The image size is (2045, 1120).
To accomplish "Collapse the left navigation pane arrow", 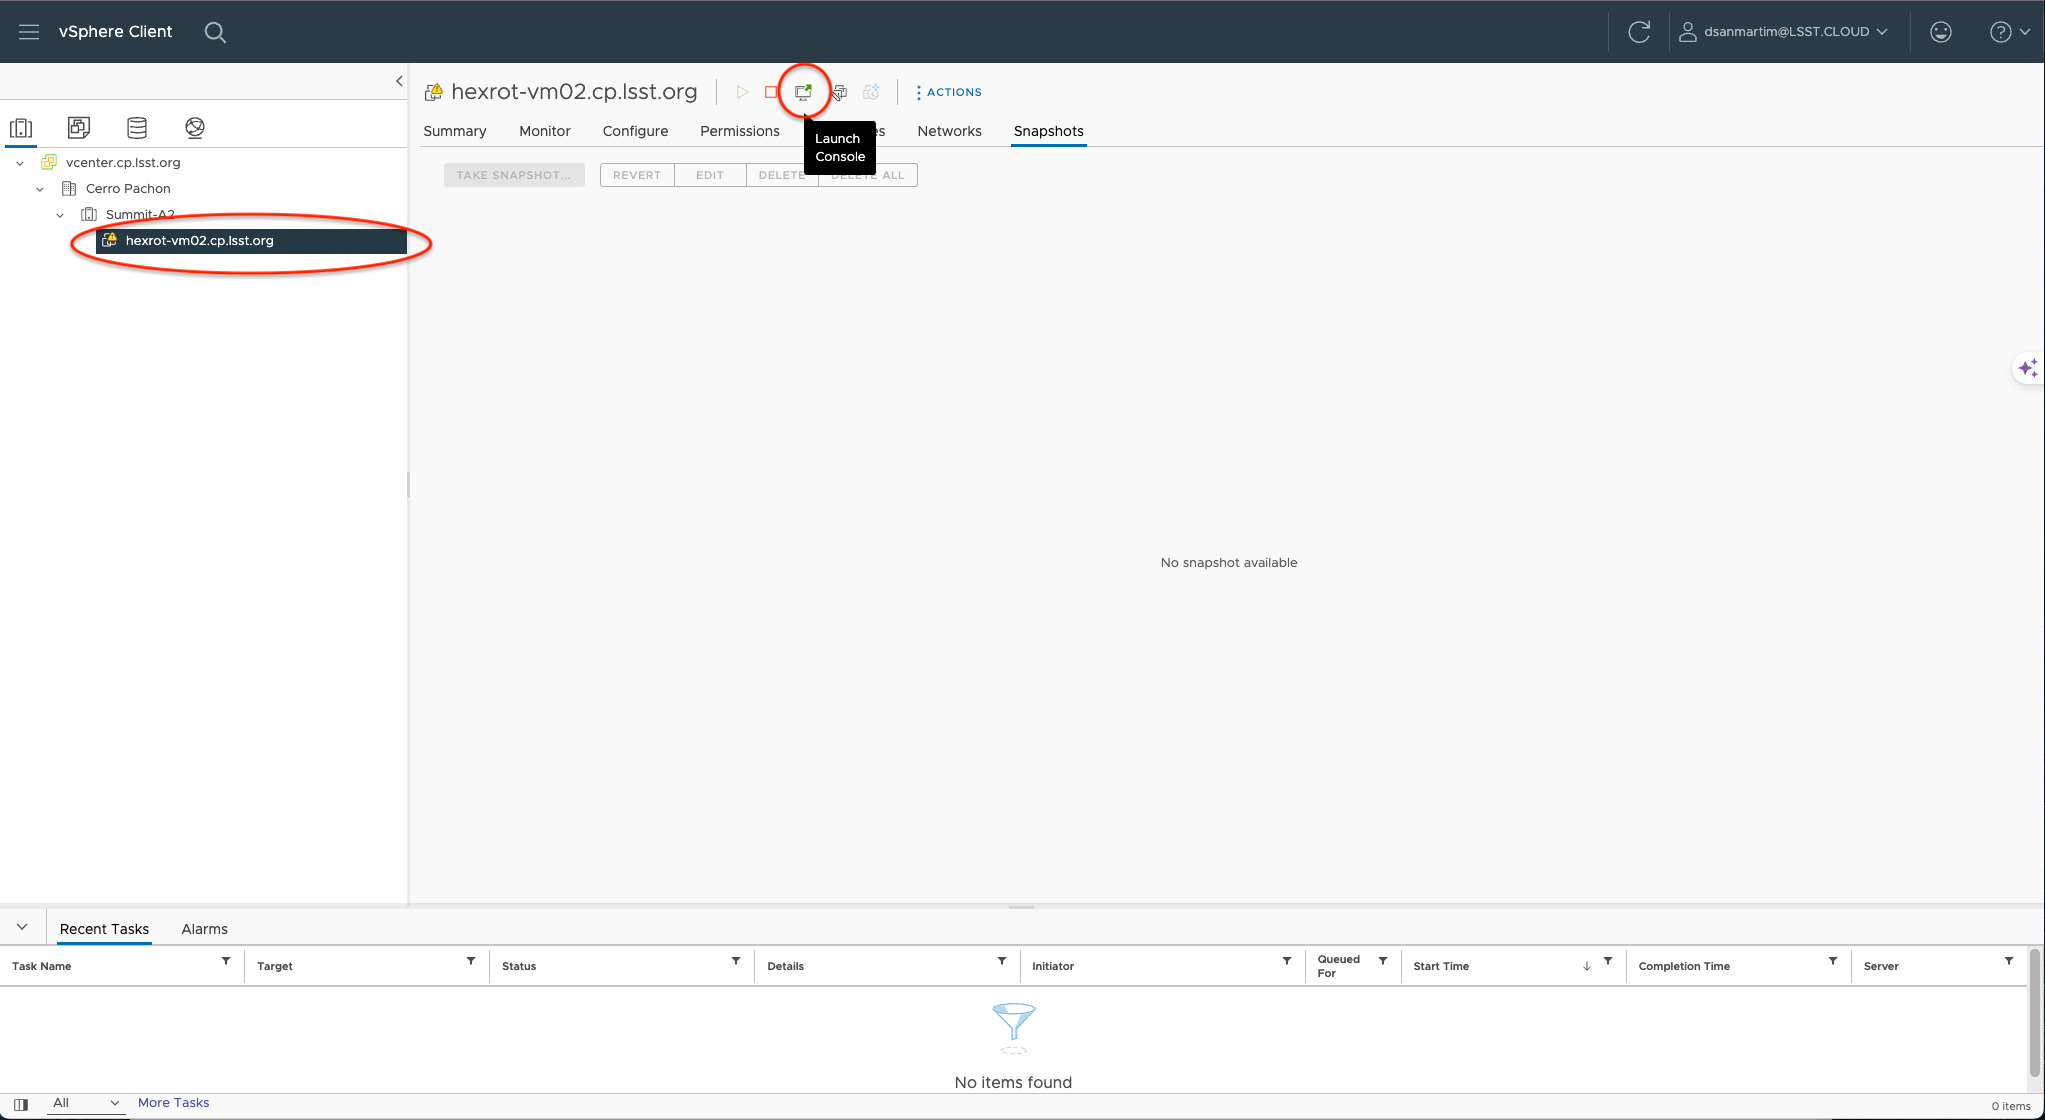I will [x=399, y=81].
